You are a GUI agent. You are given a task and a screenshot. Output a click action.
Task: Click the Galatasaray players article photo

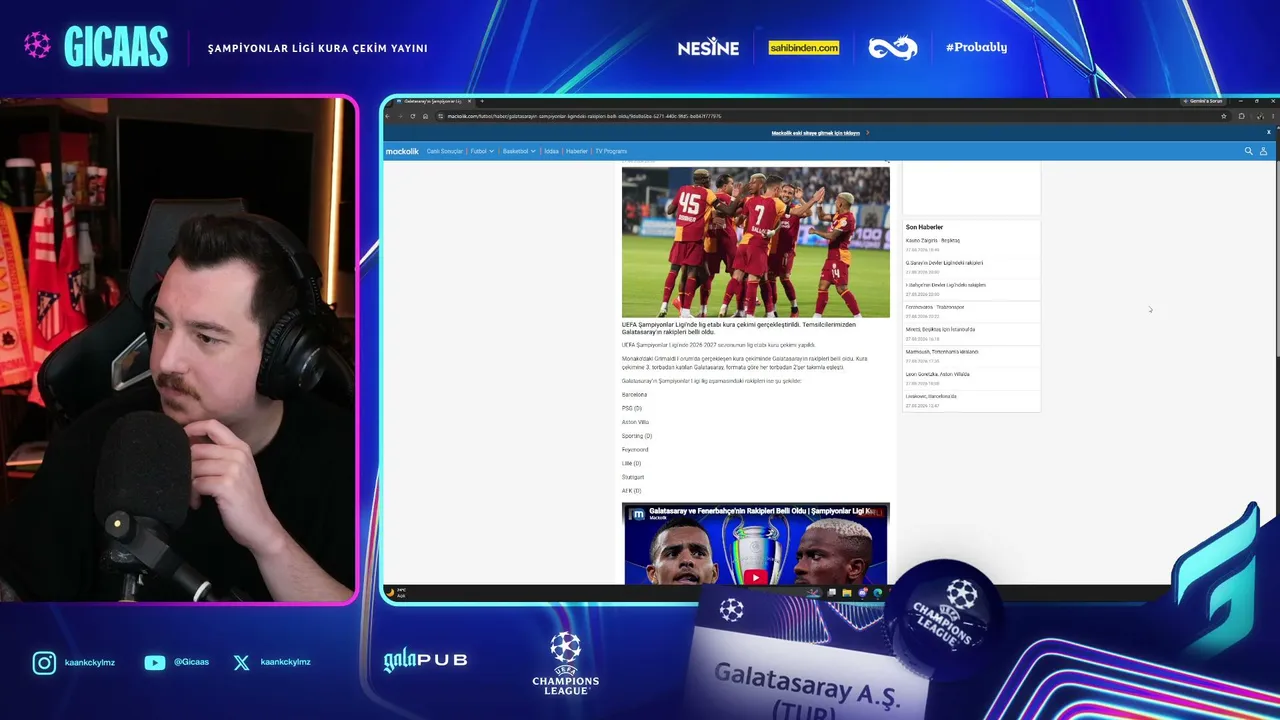(x=756, y=242)
